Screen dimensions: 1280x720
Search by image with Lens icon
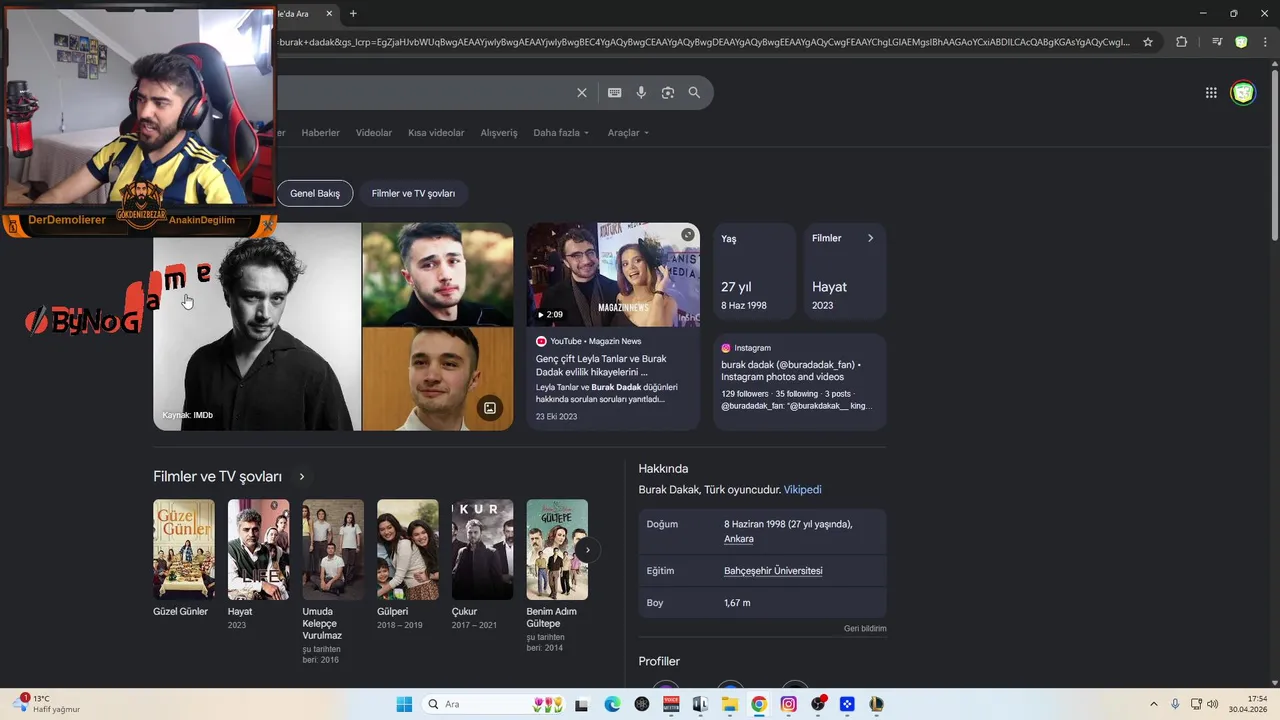668,93
